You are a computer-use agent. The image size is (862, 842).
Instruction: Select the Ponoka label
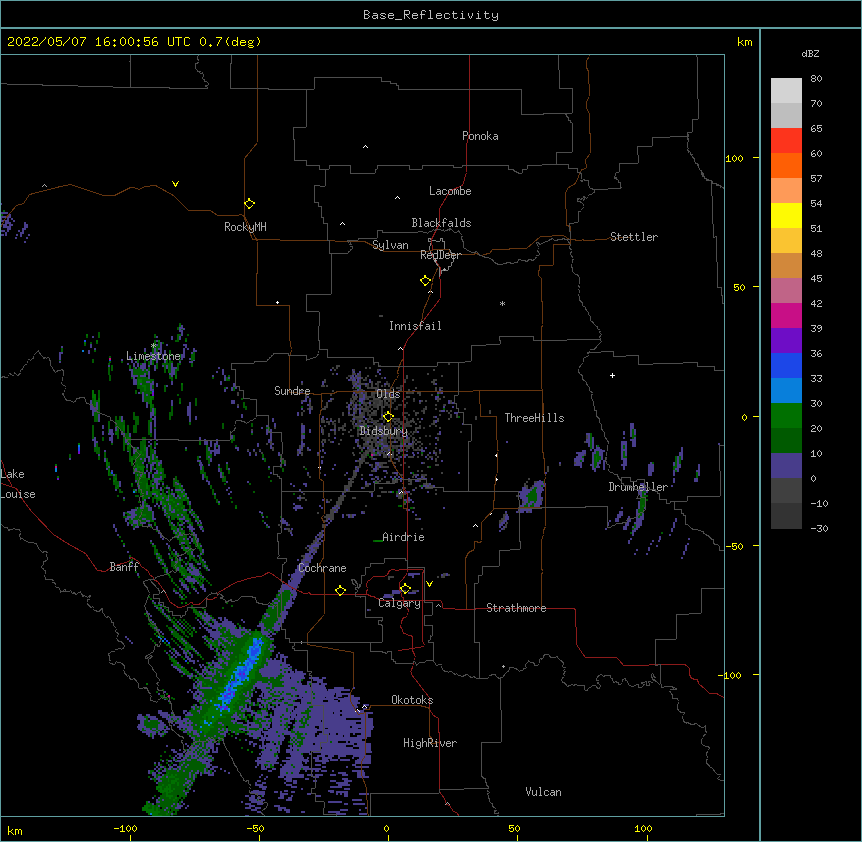click(480, 136)
